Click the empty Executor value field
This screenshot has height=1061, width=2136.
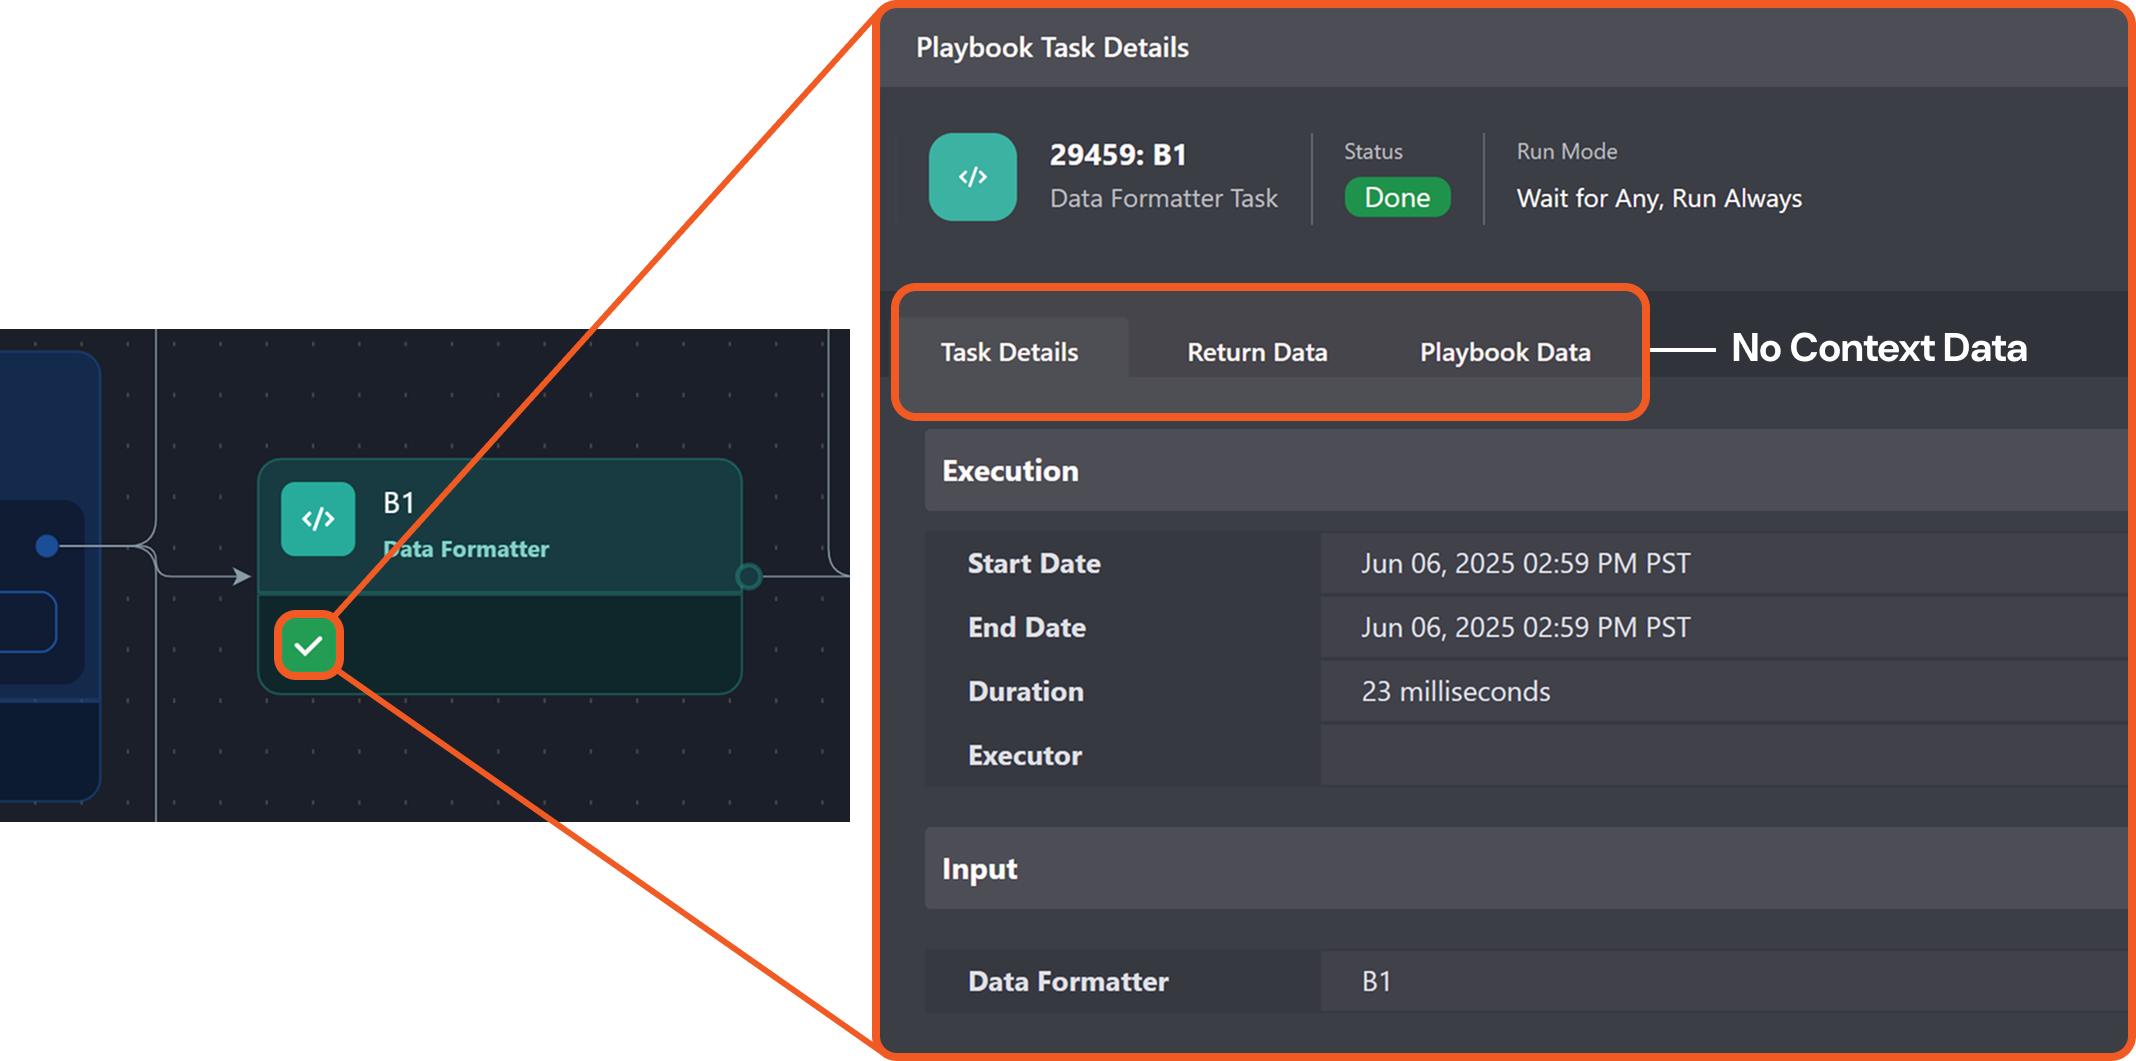click(1700, 756)
